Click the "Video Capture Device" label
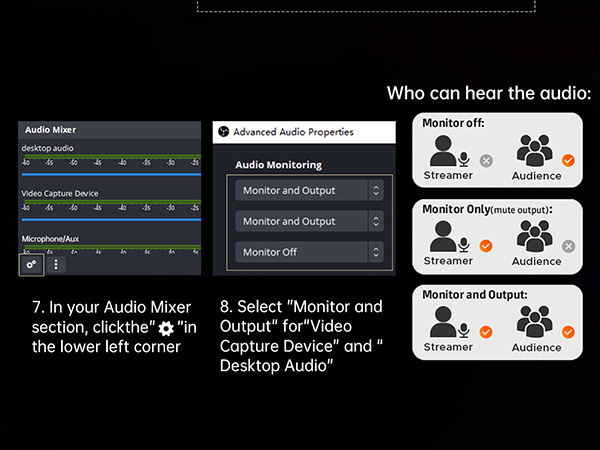Viewport: 600px width, 450px height. pos(60,193)
